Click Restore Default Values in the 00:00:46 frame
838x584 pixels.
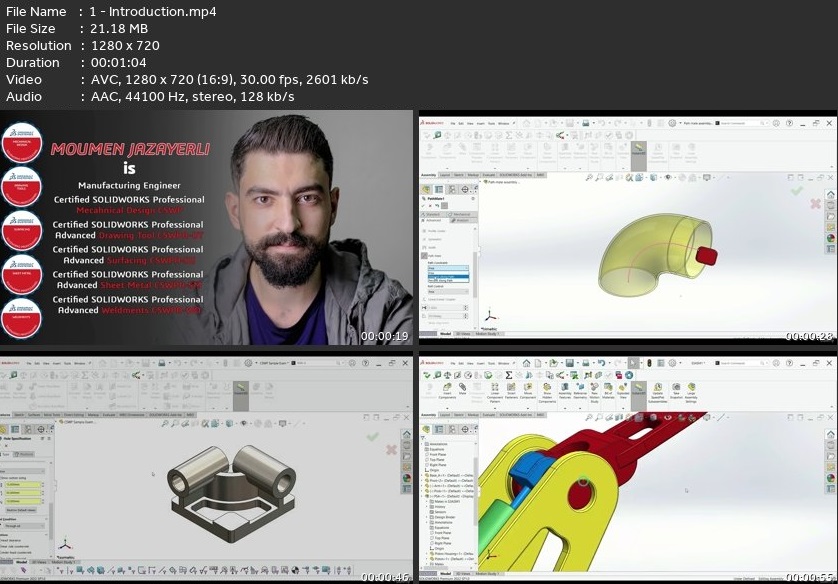point(21,510)
